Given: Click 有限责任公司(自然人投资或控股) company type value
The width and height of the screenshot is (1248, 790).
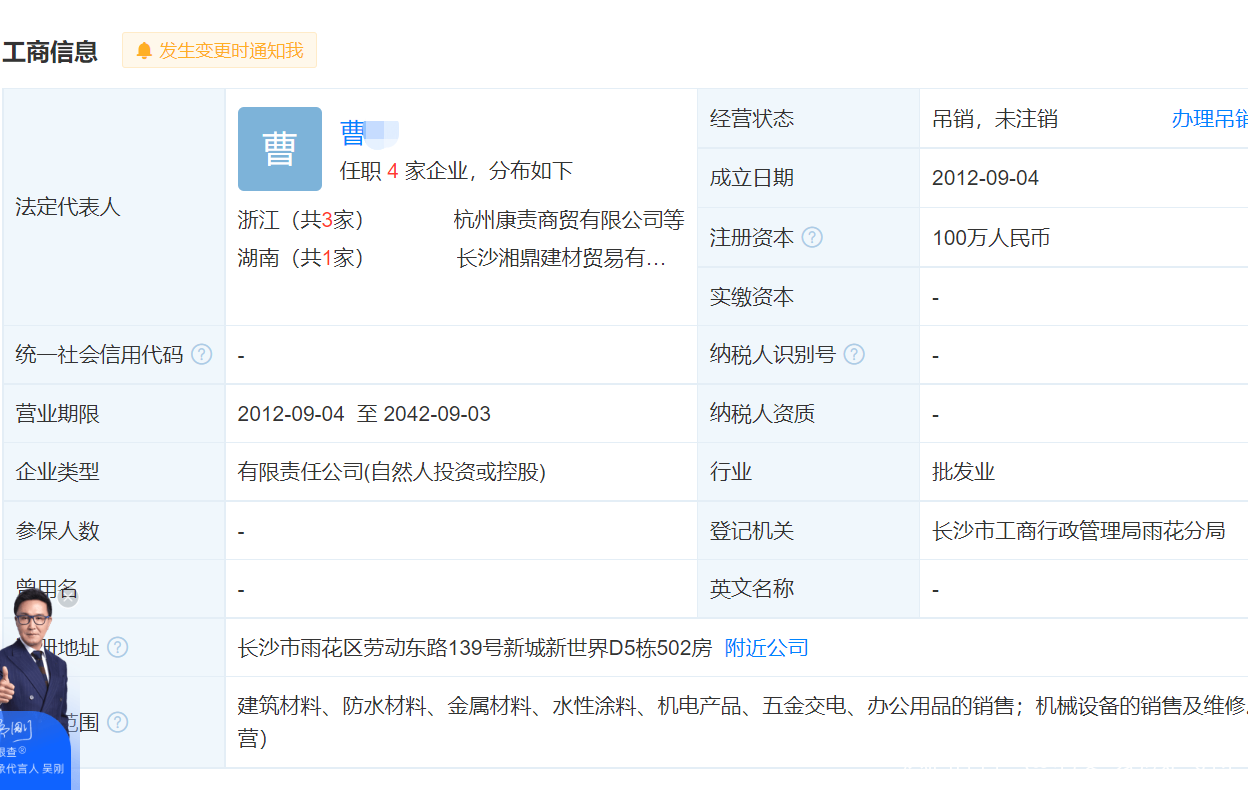Looking at the screenshot, I should [392, 472].
